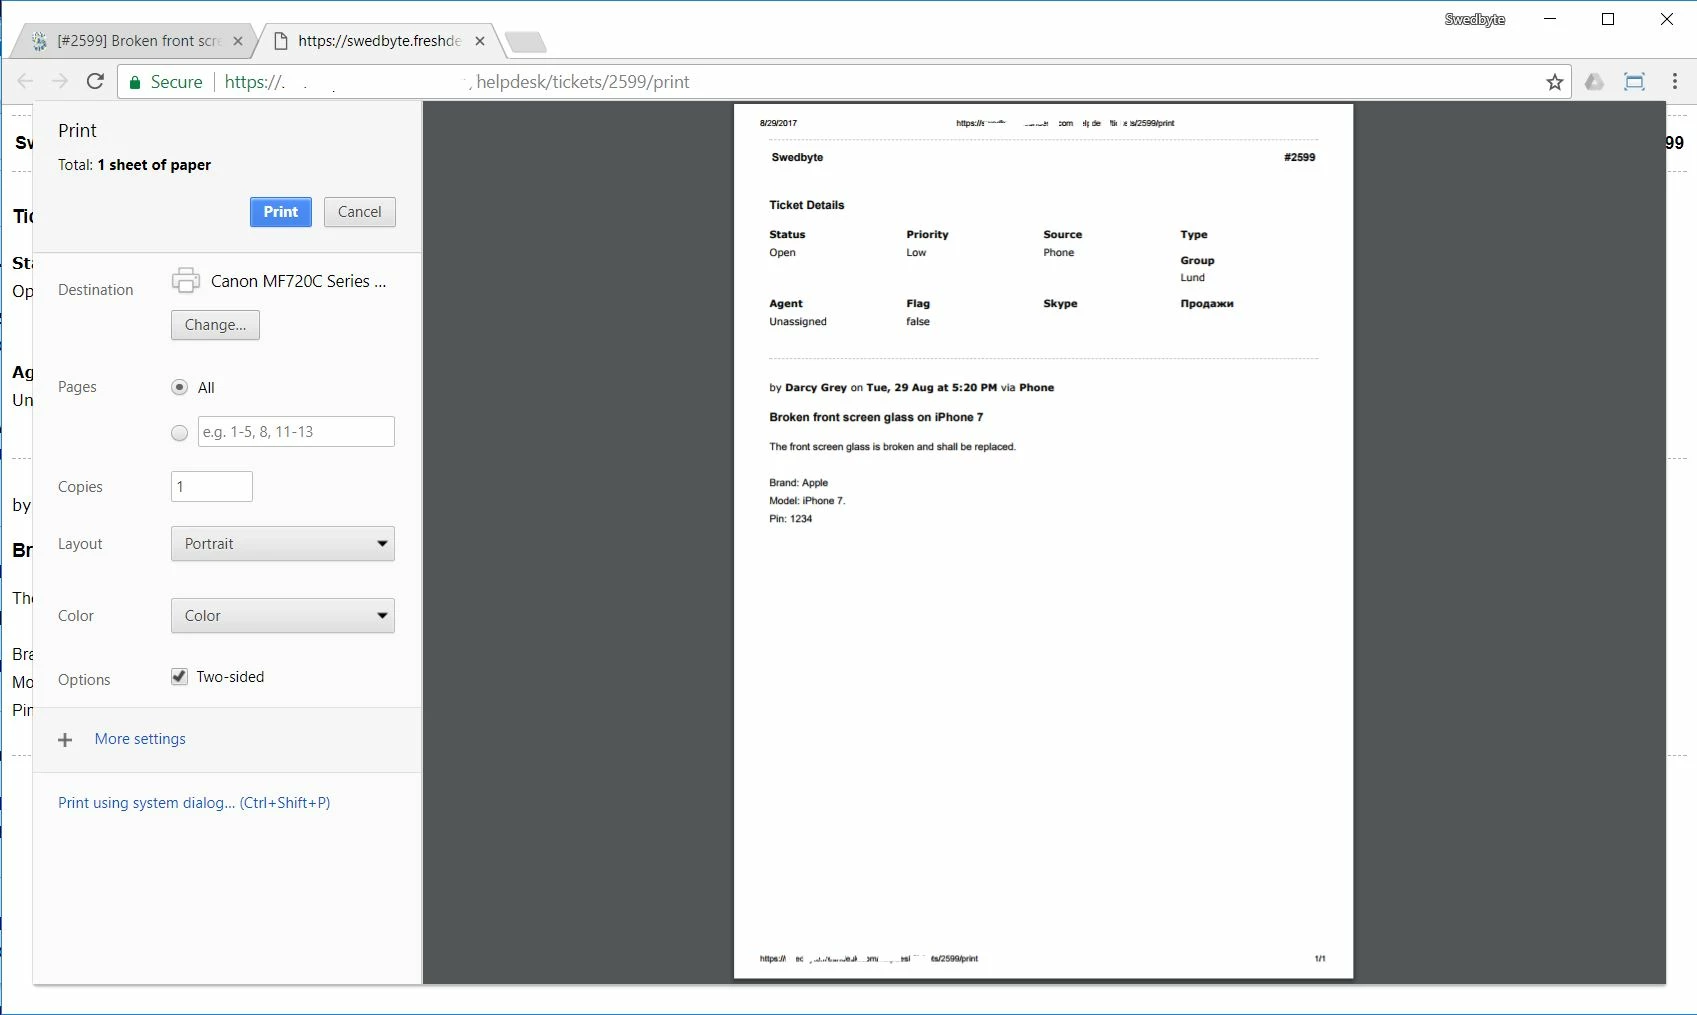Open the Layout Portrait dropdown
Image resolution: width=1697 pixels, height=1015 pixels.
(x=283, y=544)
